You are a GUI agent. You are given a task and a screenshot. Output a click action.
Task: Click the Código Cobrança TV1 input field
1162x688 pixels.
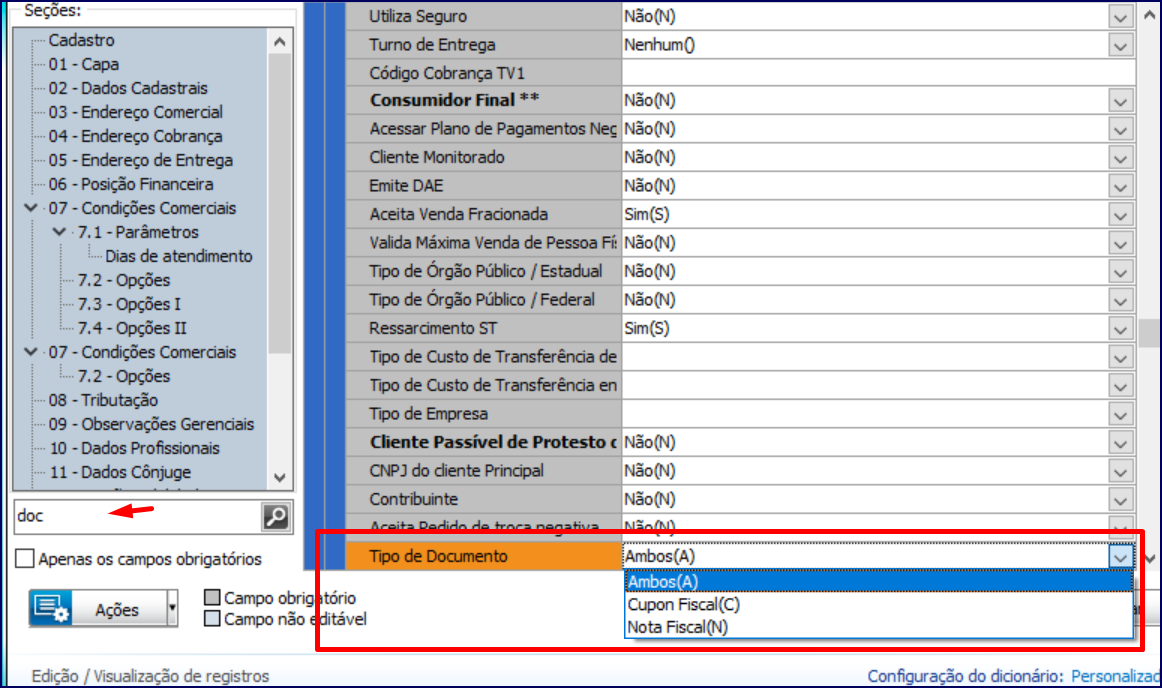(878, 73)
